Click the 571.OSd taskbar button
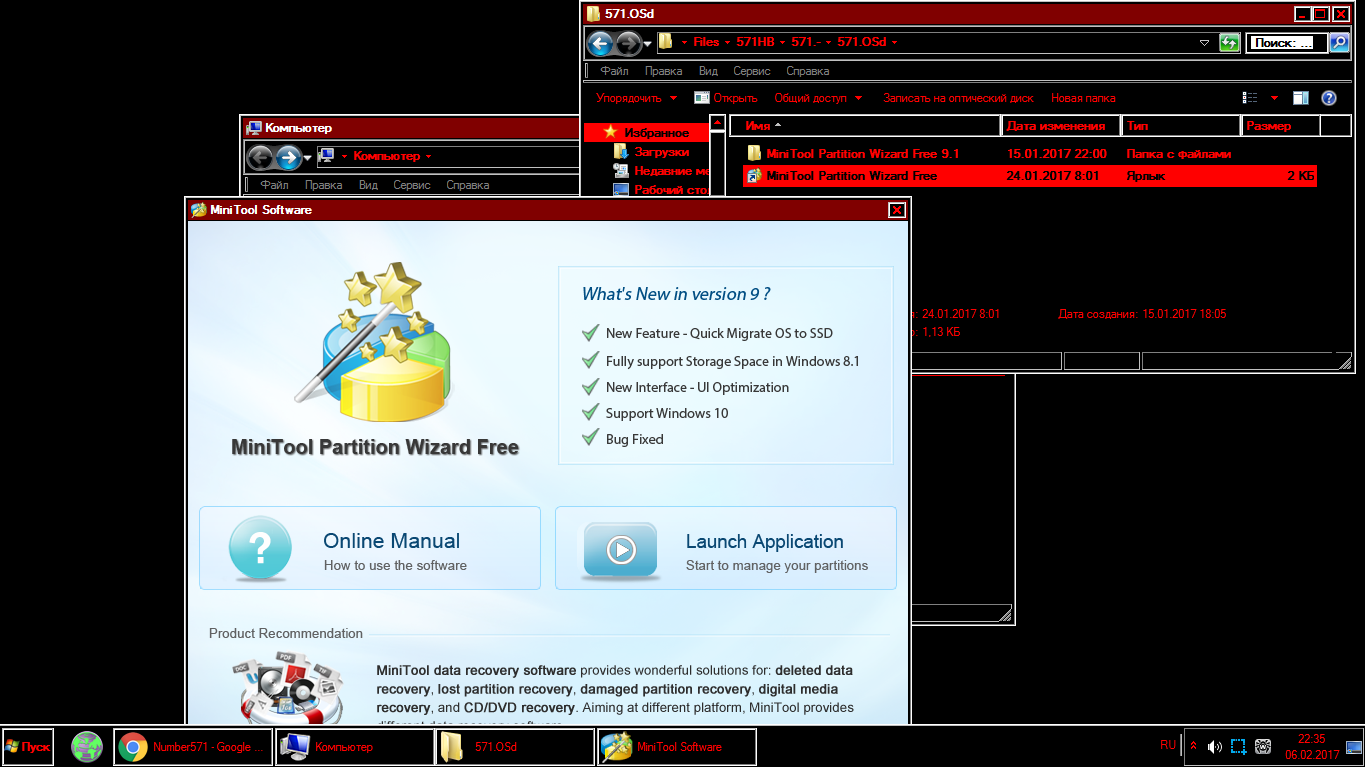This screenshot has height=767, width=1365. pos(514,747)
